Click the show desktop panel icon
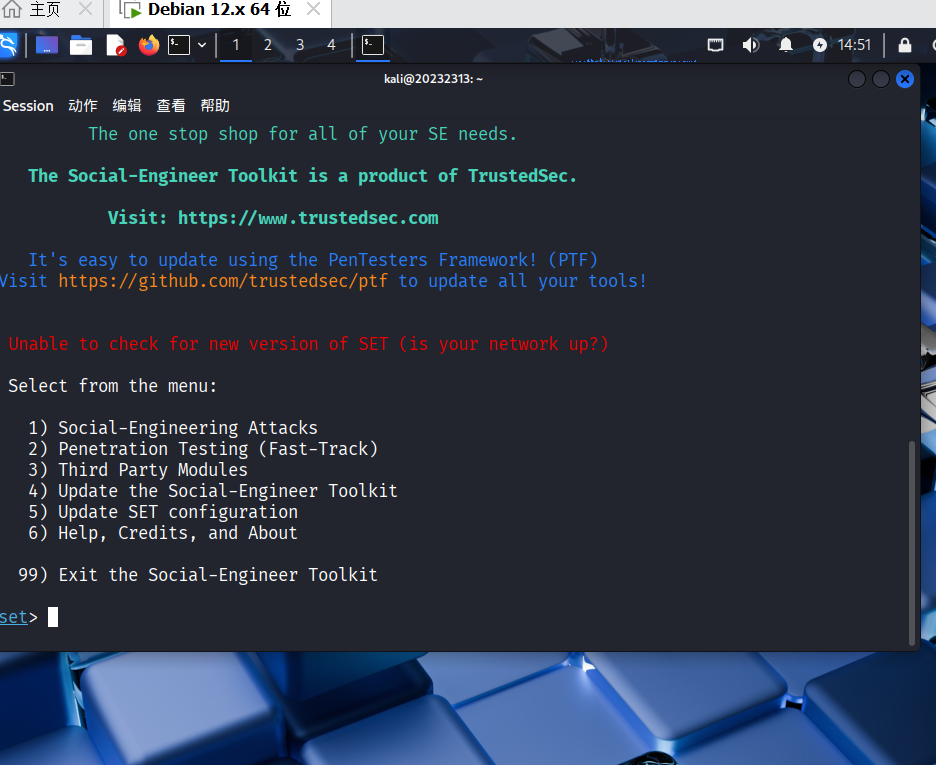This screenshot has height=765, width=936. pos(47,45)
